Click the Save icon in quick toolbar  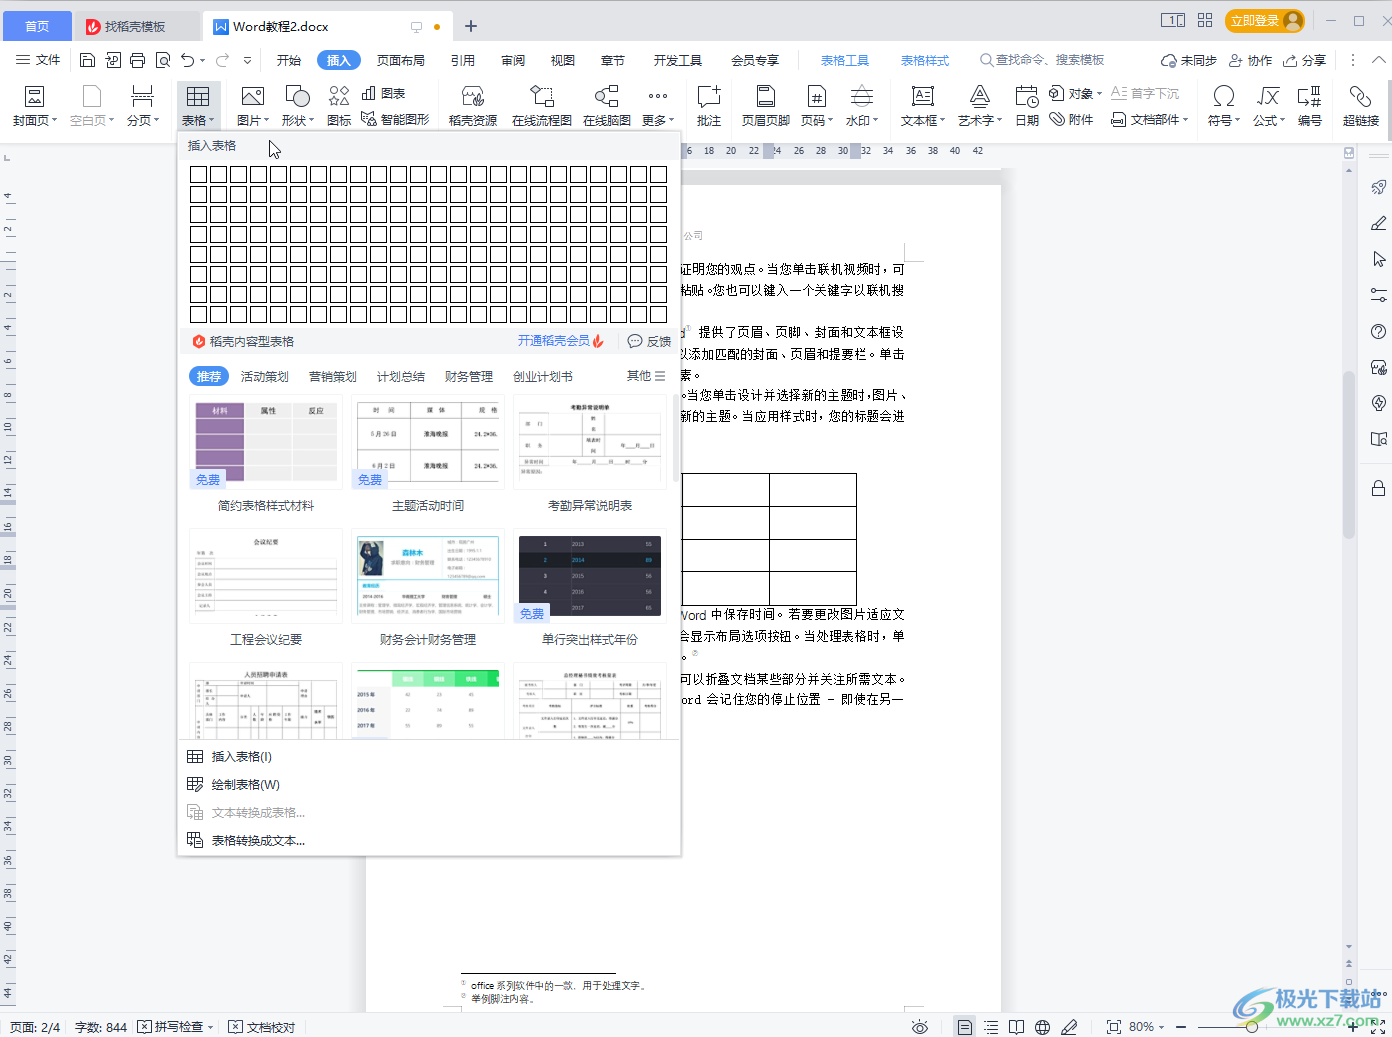point(87,60)
